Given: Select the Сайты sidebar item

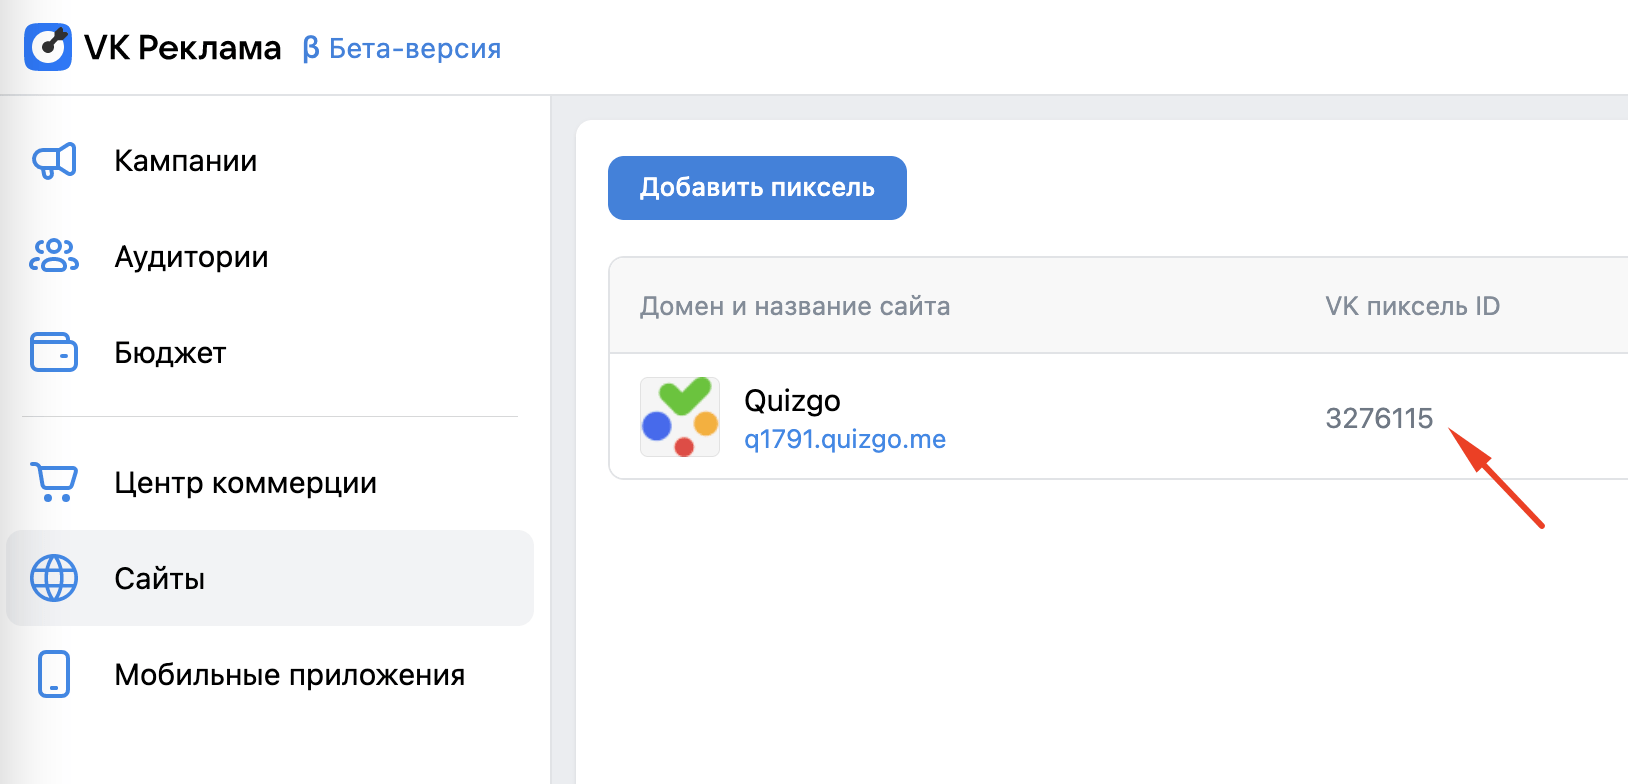Looking at the screenshot, I should 270,578.
